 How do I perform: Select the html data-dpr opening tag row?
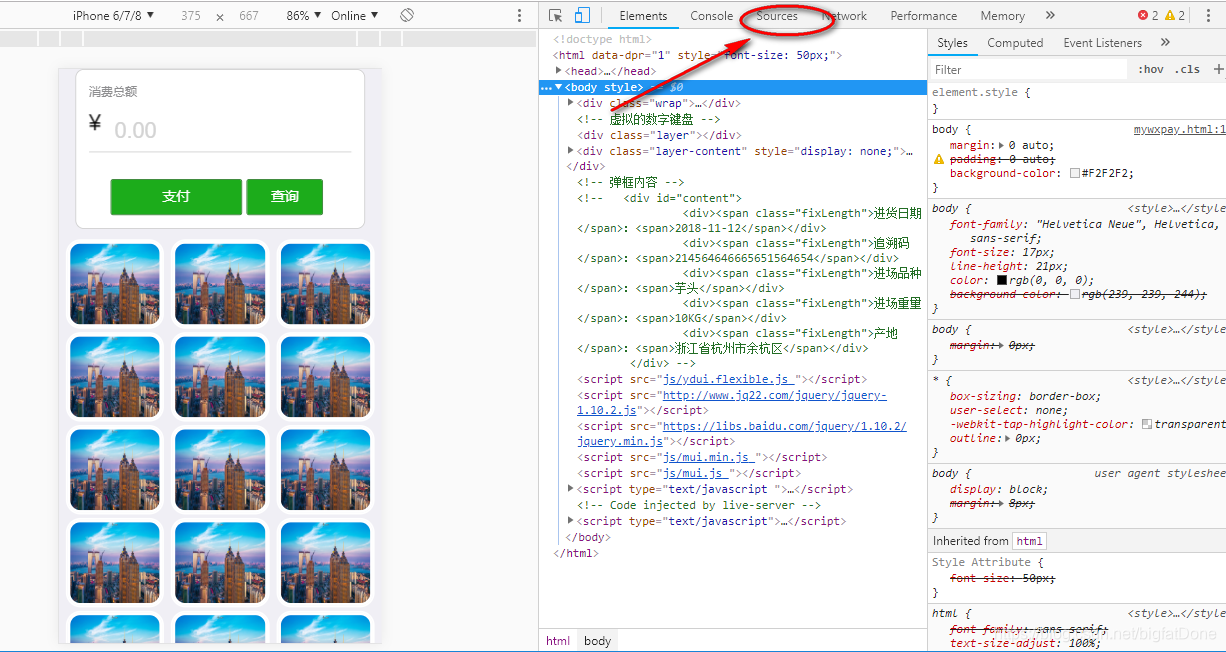(x=699, y=55)
